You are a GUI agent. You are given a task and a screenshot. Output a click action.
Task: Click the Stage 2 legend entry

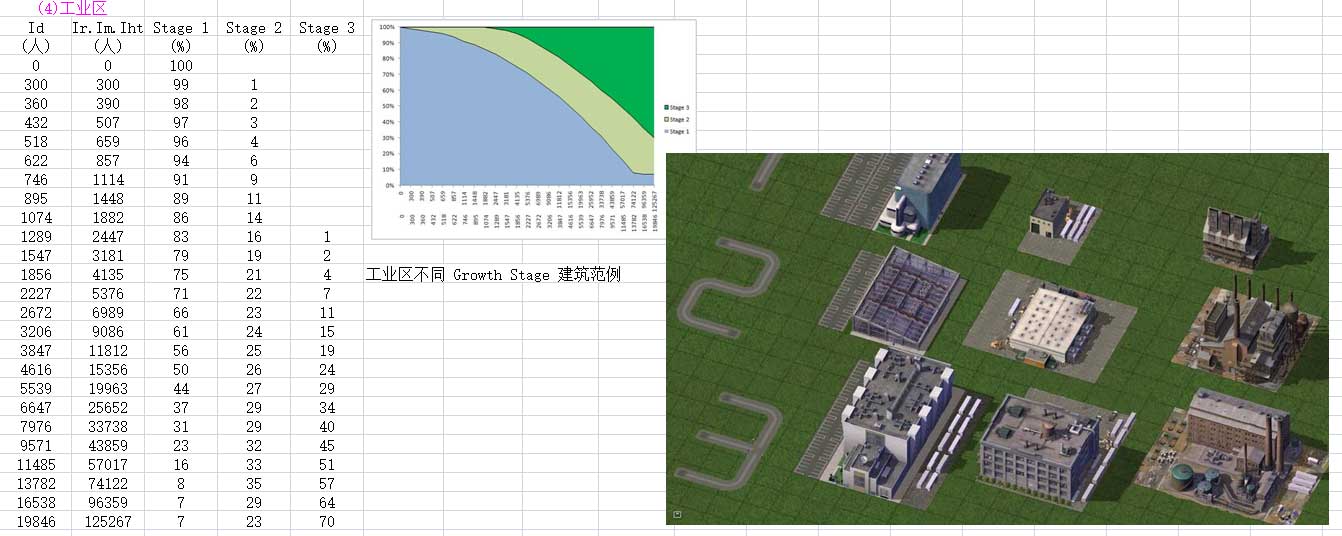679,119
